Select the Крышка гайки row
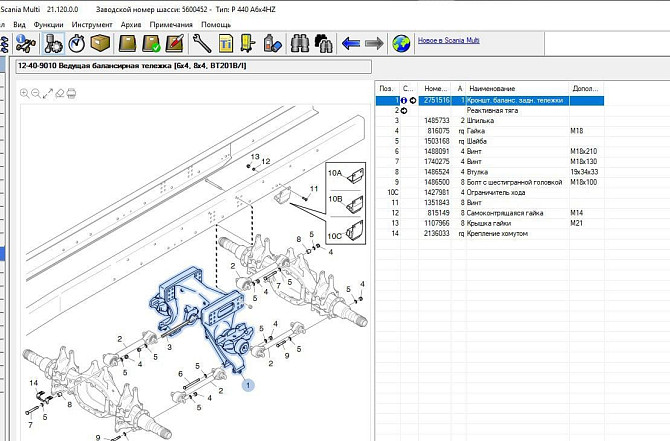Screen dimensions: 670x441 click(490, 223)
